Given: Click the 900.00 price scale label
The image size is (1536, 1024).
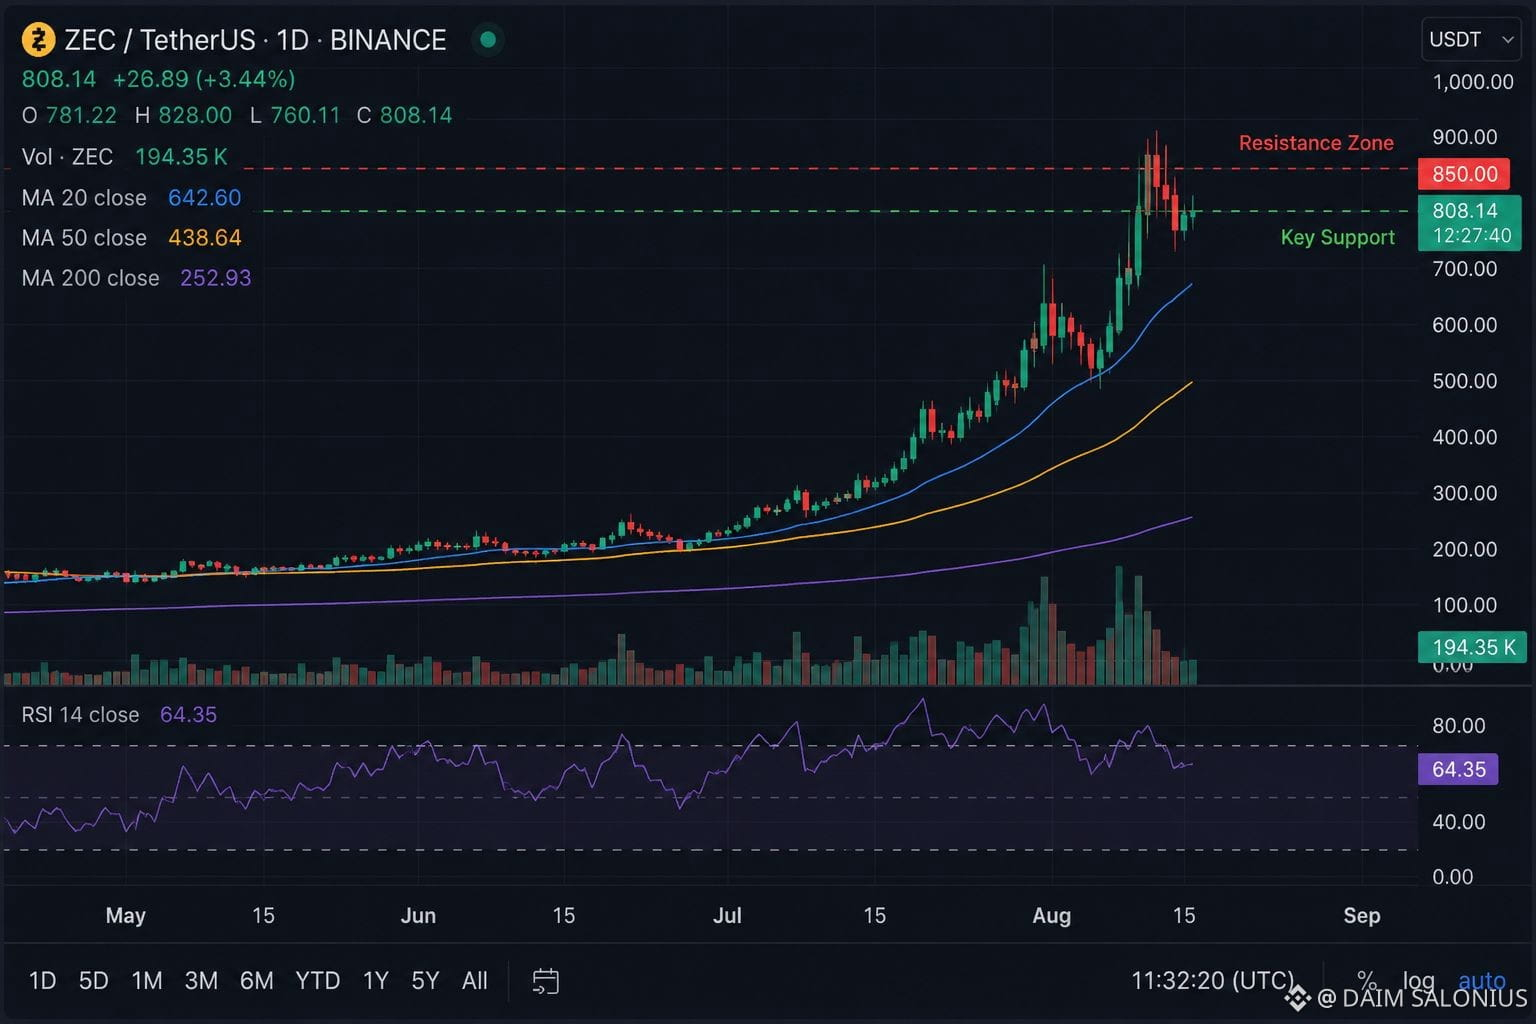Looking at the screenshot, I should coord(1465,137).
